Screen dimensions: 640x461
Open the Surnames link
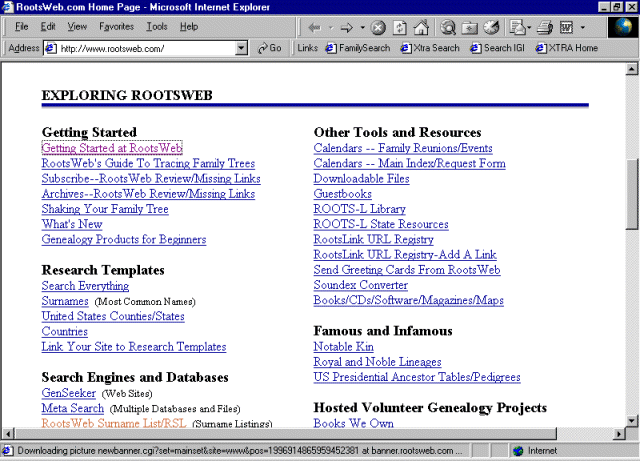click(x=65, y=301)
